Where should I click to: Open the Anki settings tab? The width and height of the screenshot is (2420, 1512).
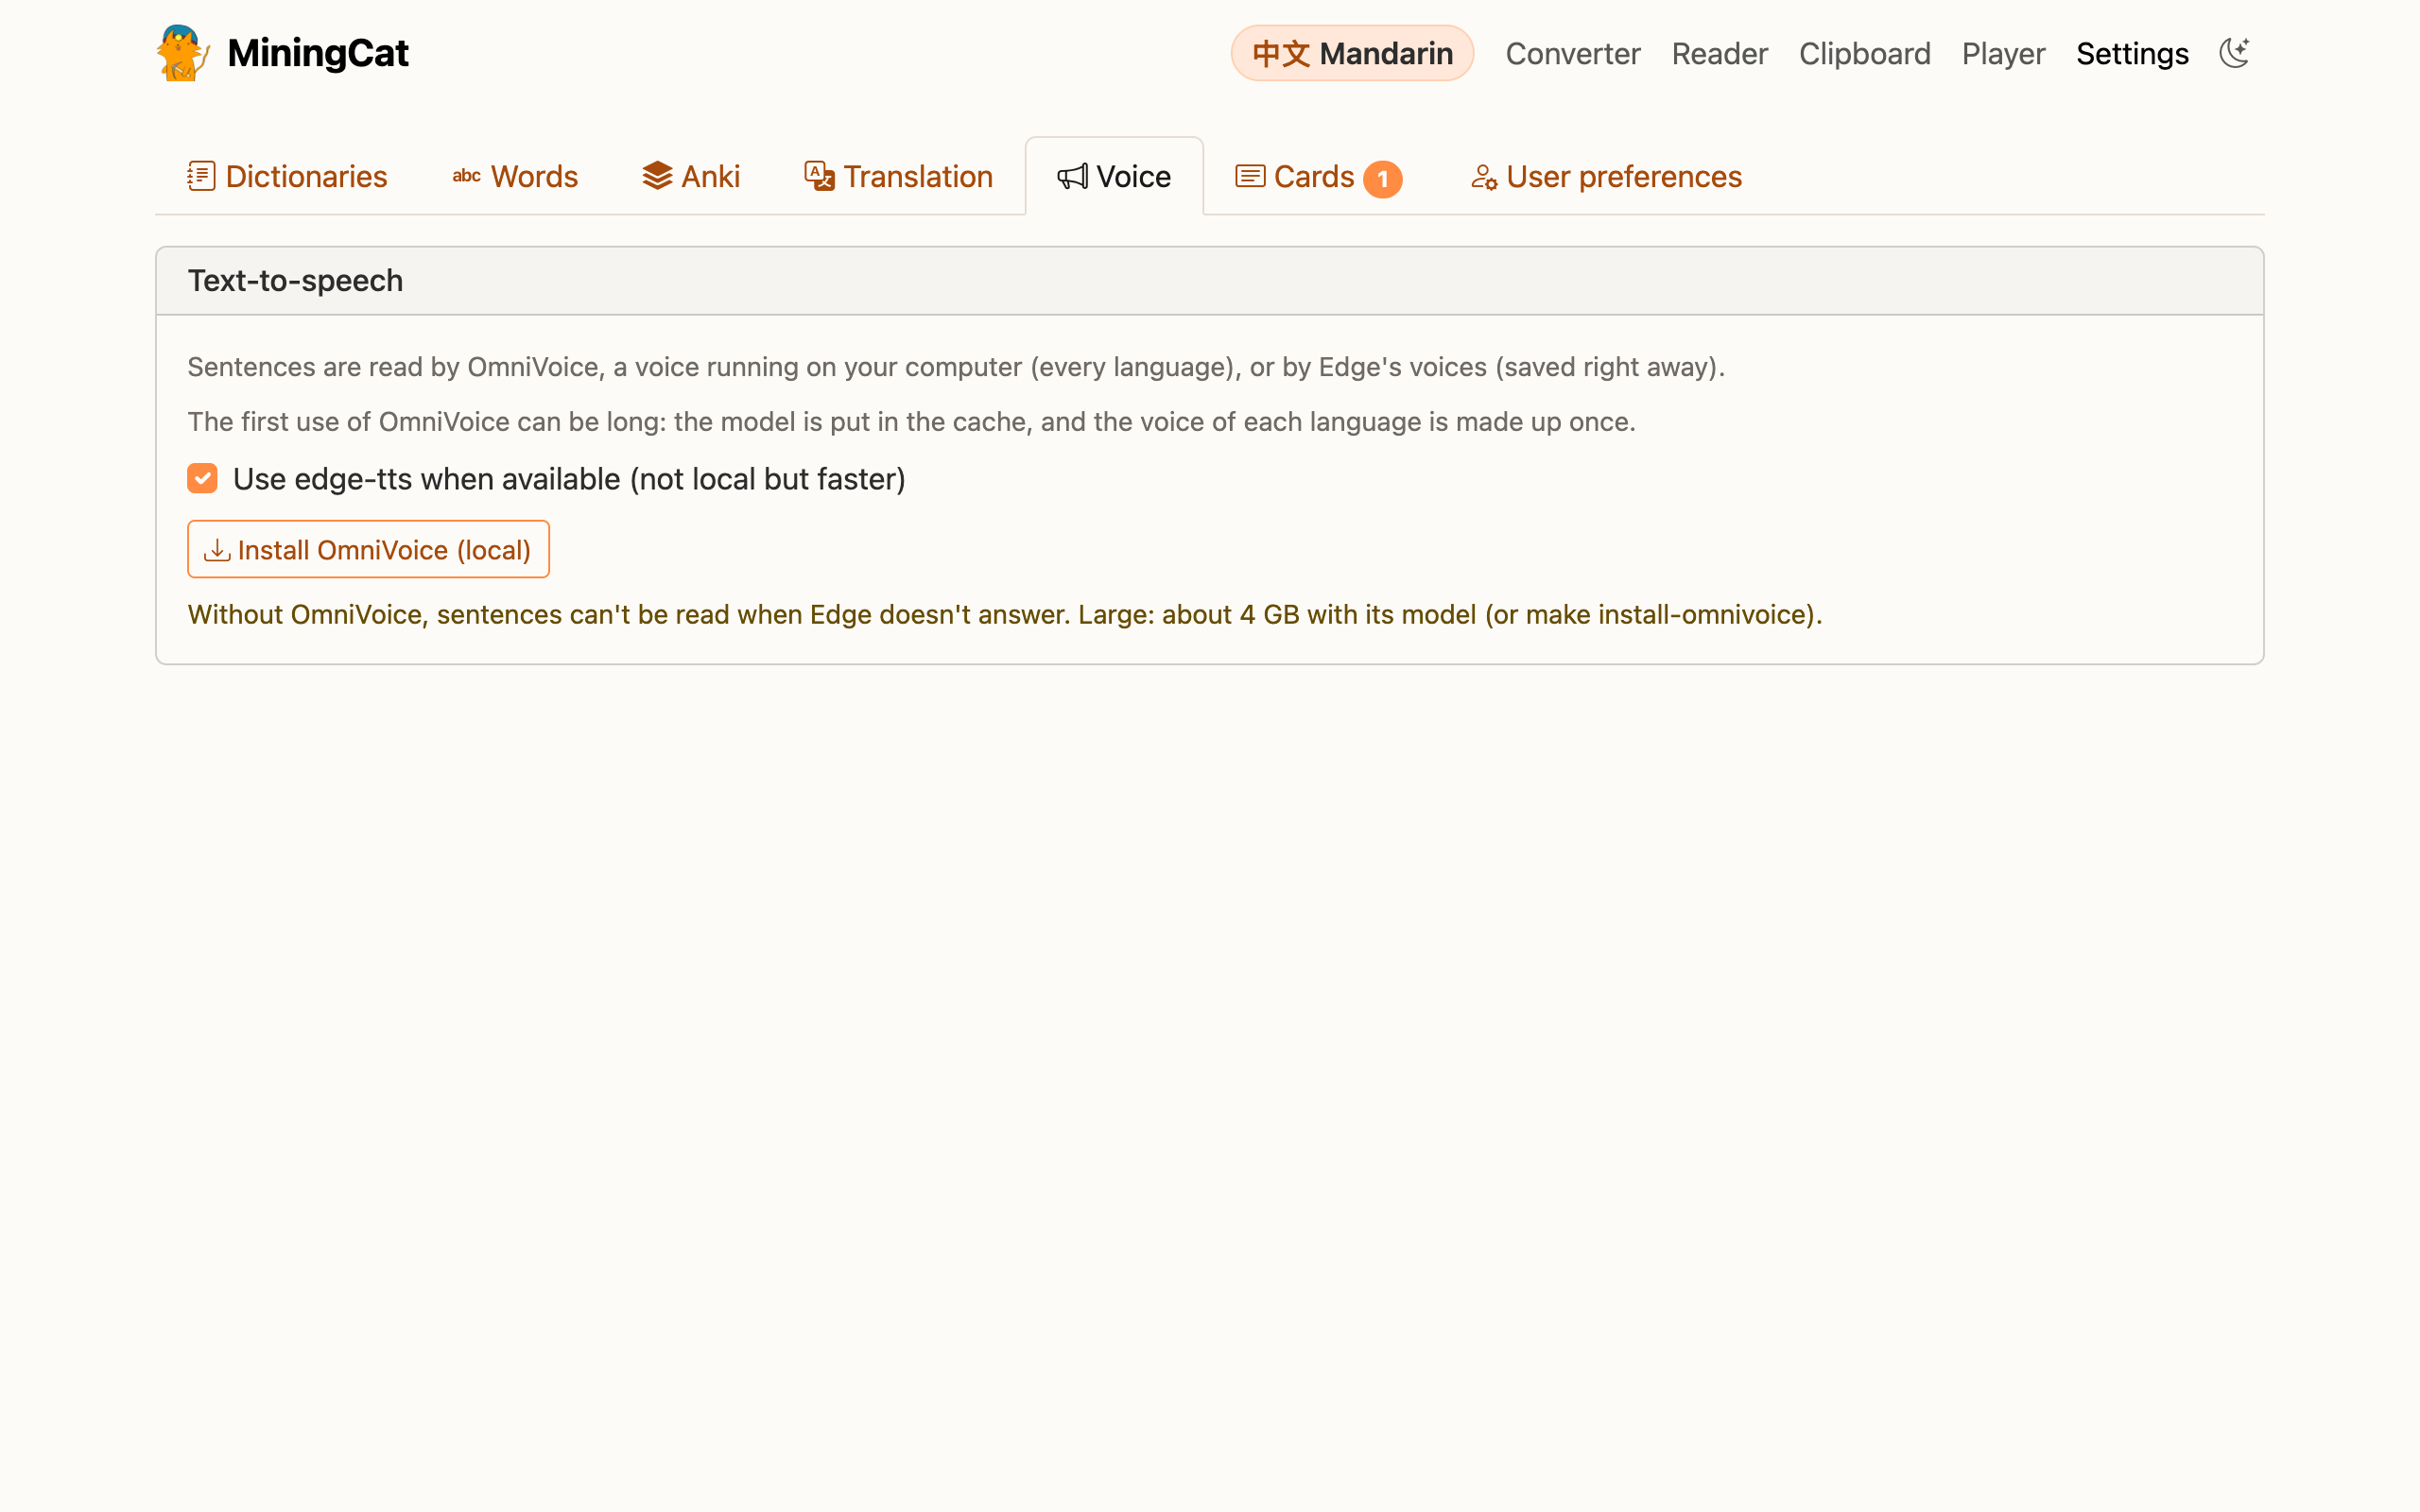(691, 176)
